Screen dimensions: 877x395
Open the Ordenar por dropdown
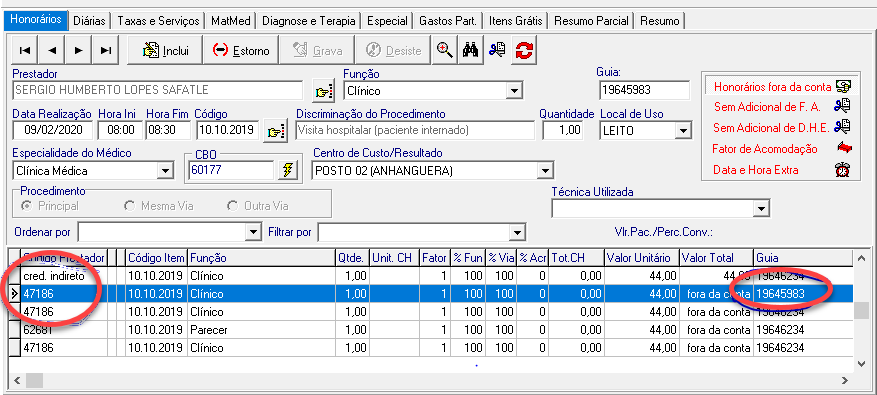254,231
